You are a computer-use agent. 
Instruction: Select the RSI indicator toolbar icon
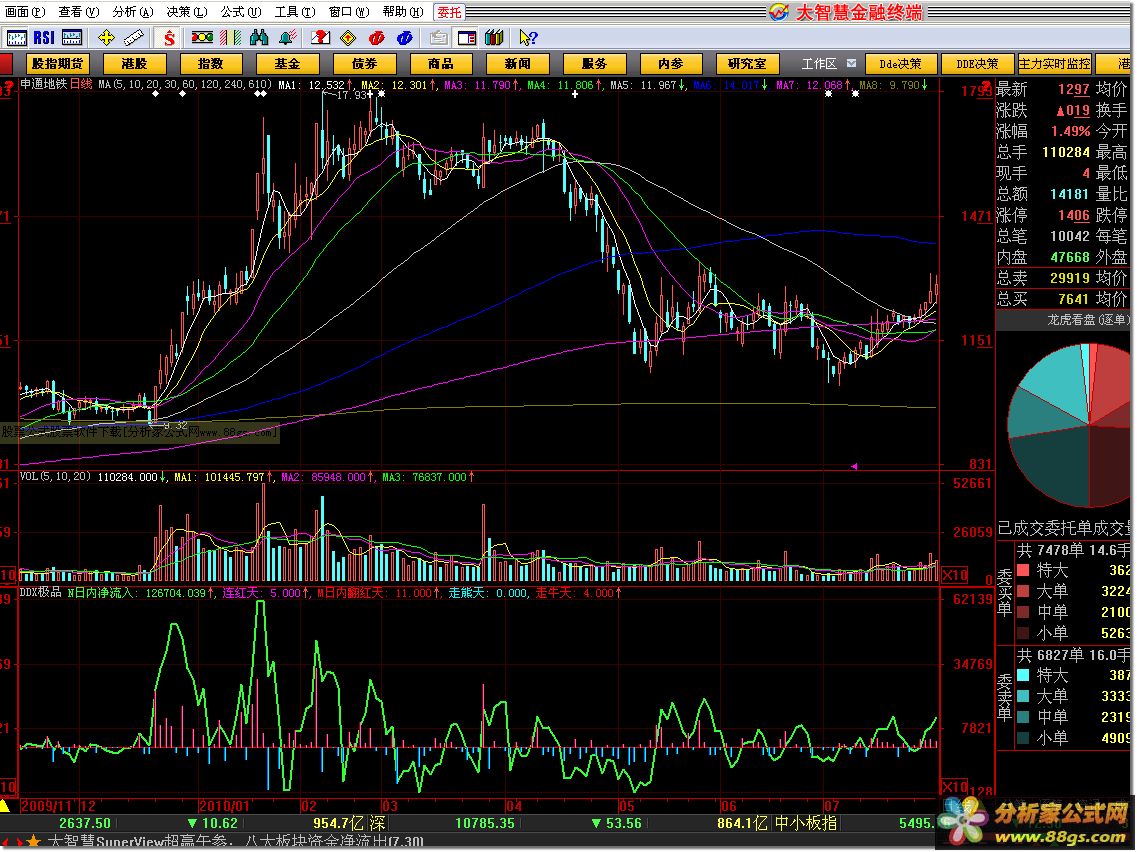44,38
